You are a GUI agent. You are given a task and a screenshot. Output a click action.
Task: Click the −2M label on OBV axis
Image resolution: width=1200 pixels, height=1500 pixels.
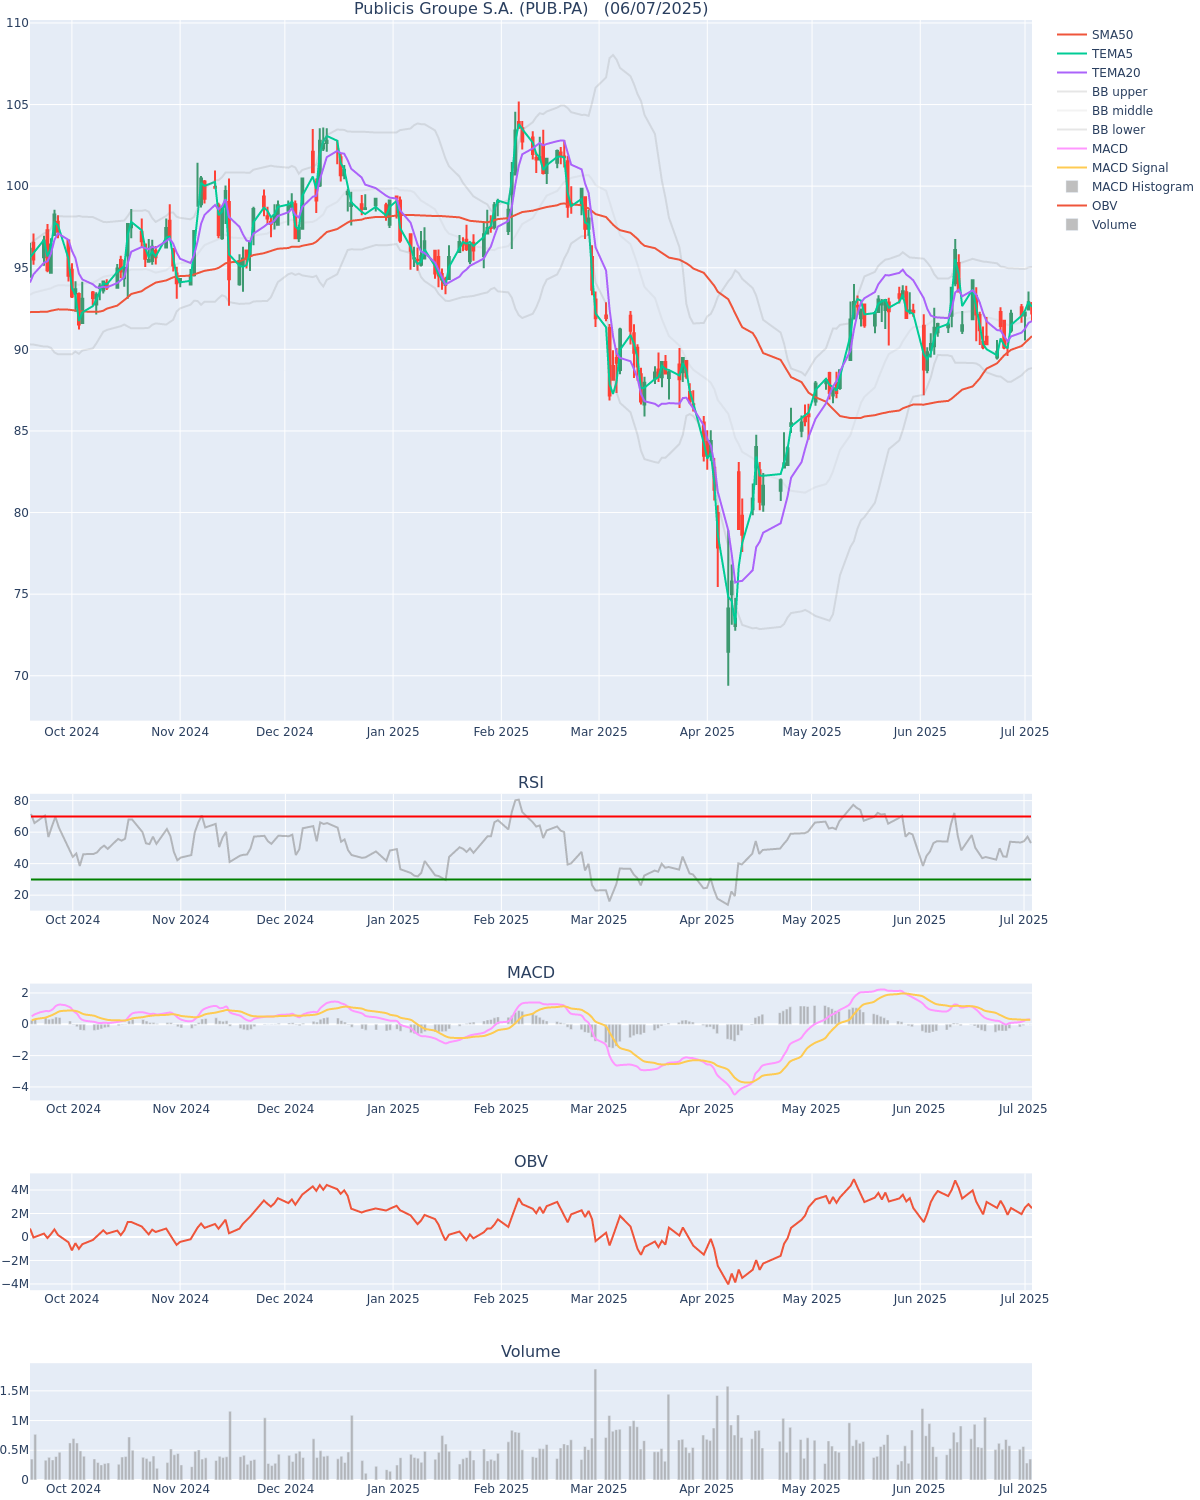point(16,1261)
